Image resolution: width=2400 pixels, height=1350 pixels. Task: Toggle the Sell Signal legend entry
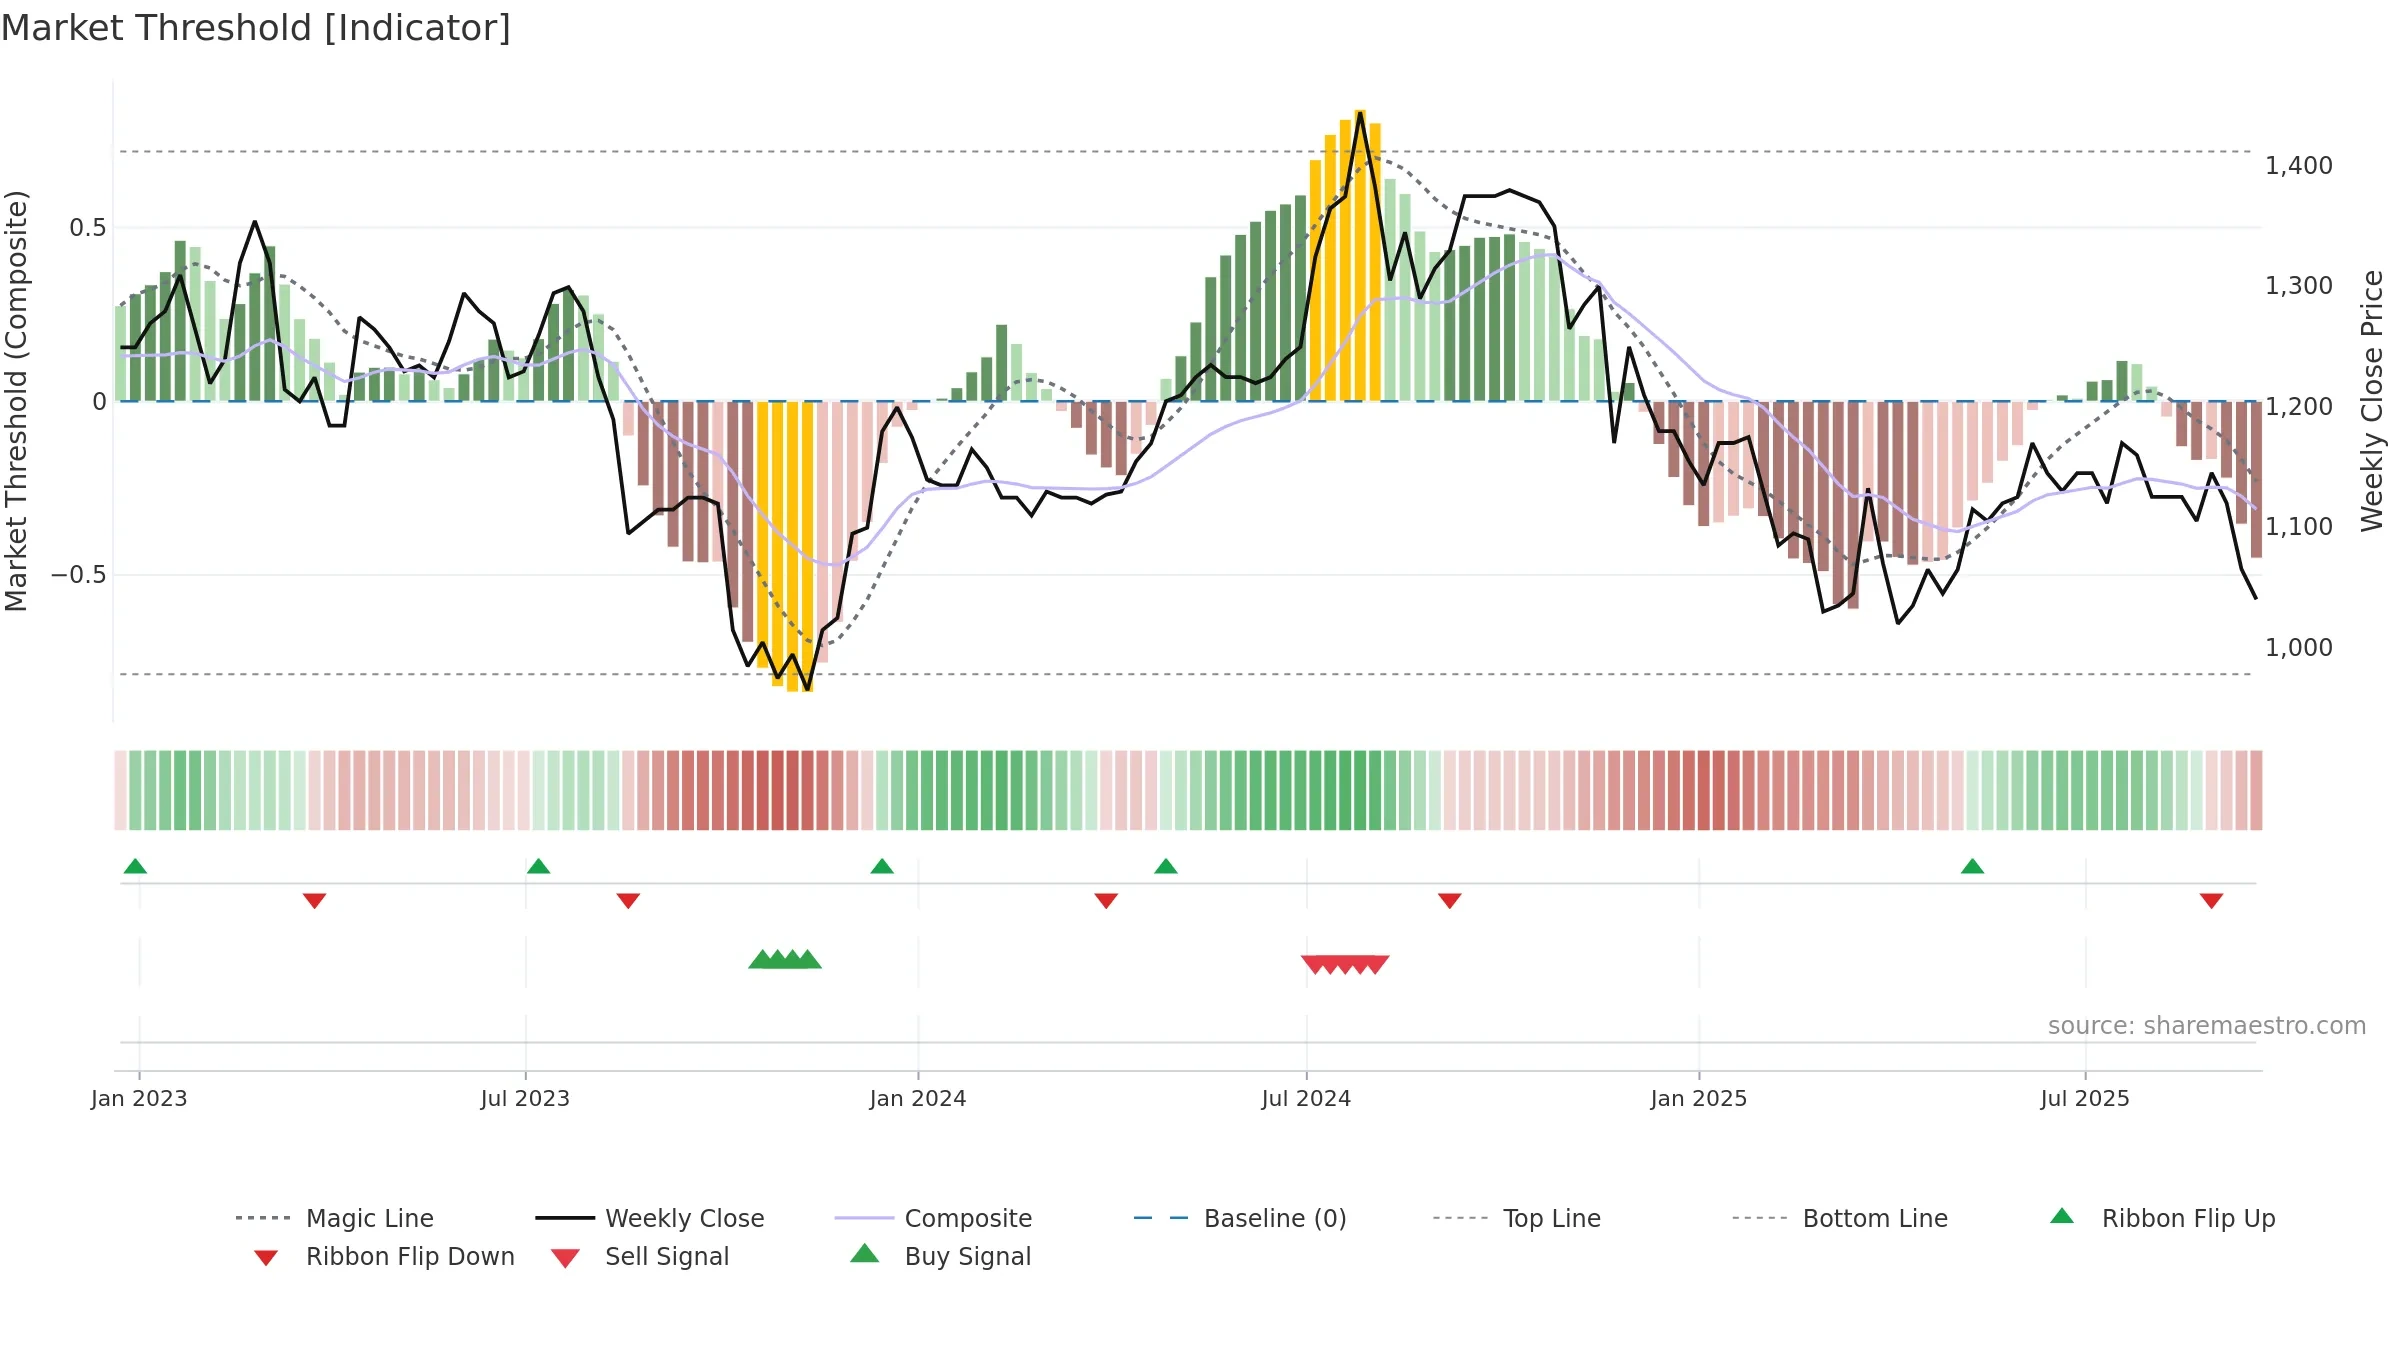pyautogui.click(x=640, y=1256)
